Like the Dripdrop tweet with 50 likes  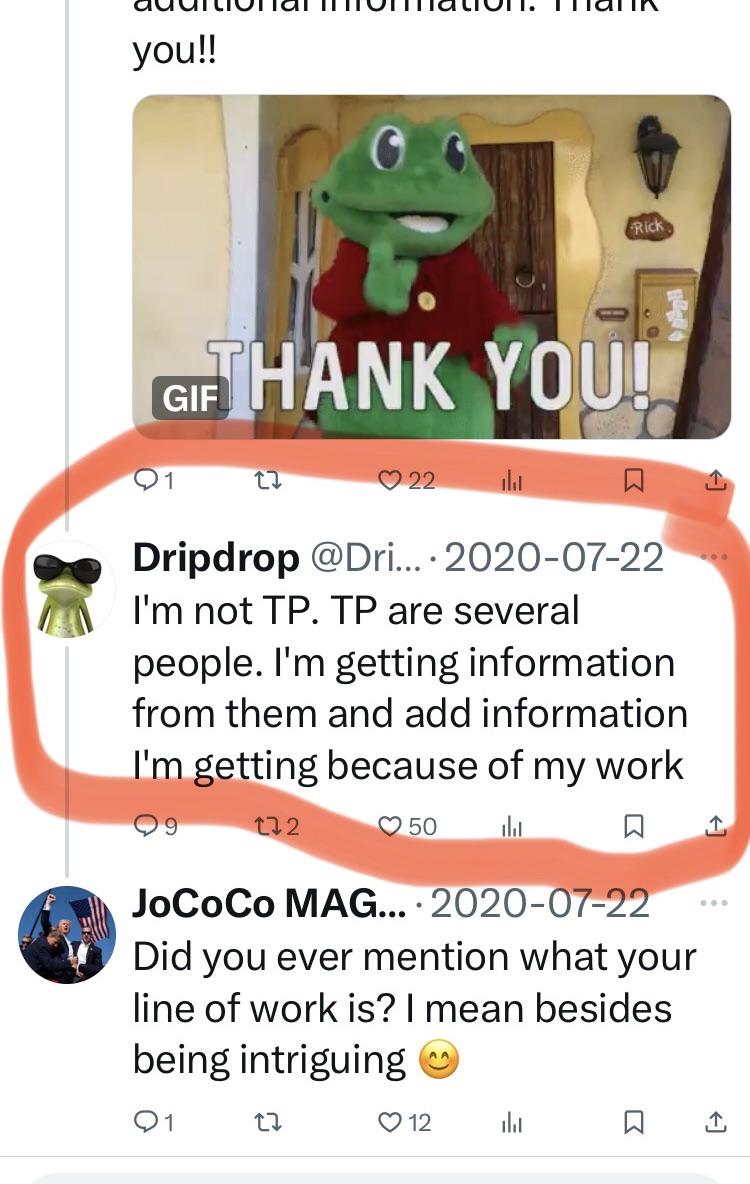(x=407, y=826)
